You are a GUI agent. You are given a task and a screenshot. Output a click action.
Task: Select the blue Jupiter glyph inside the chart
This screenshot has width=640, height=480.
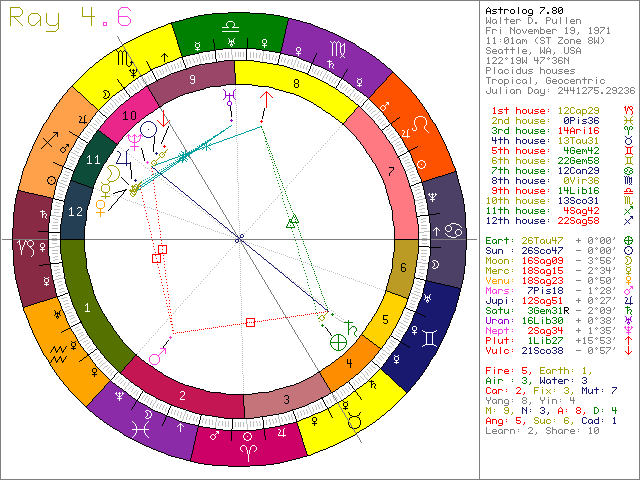click(x=124, y=158)
